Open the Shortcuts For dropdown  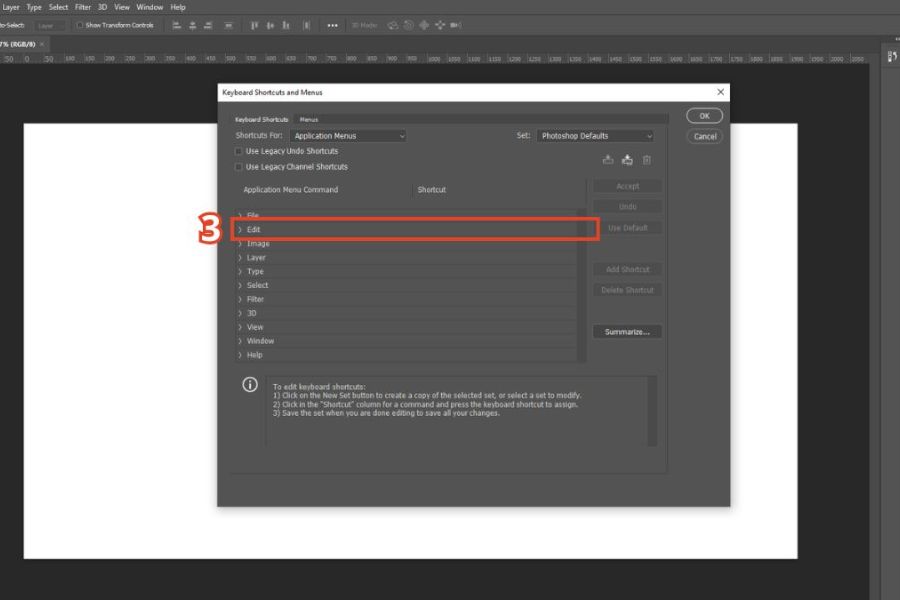pos(349,136)
